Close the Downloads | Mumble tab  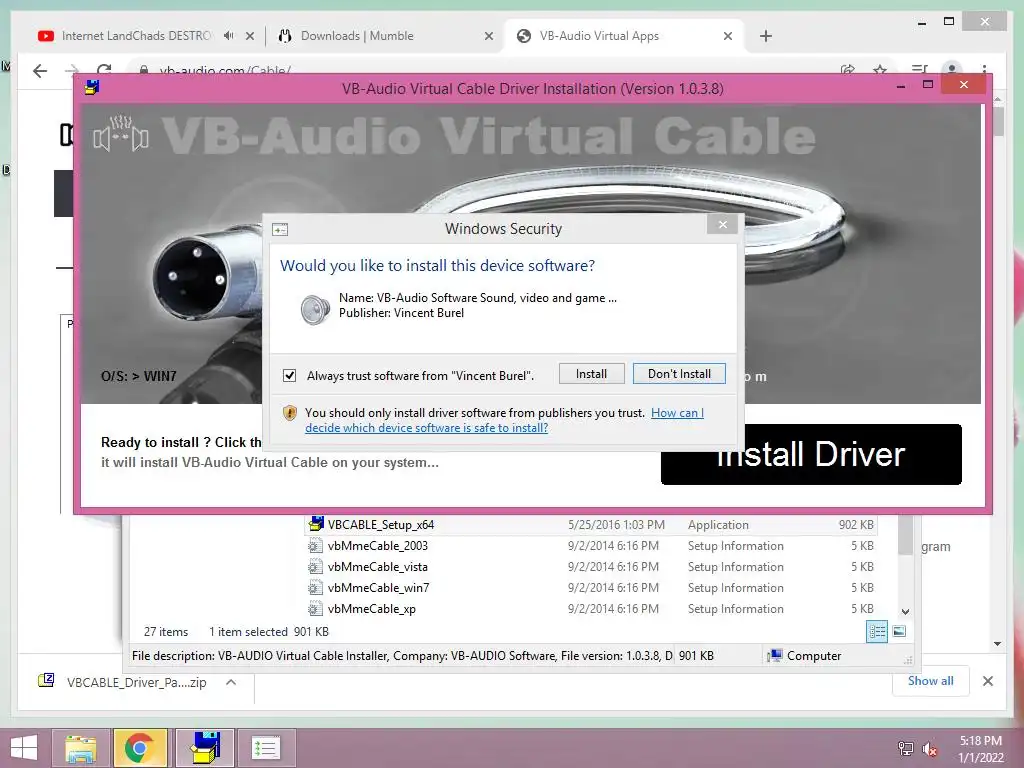click(488, 37)
